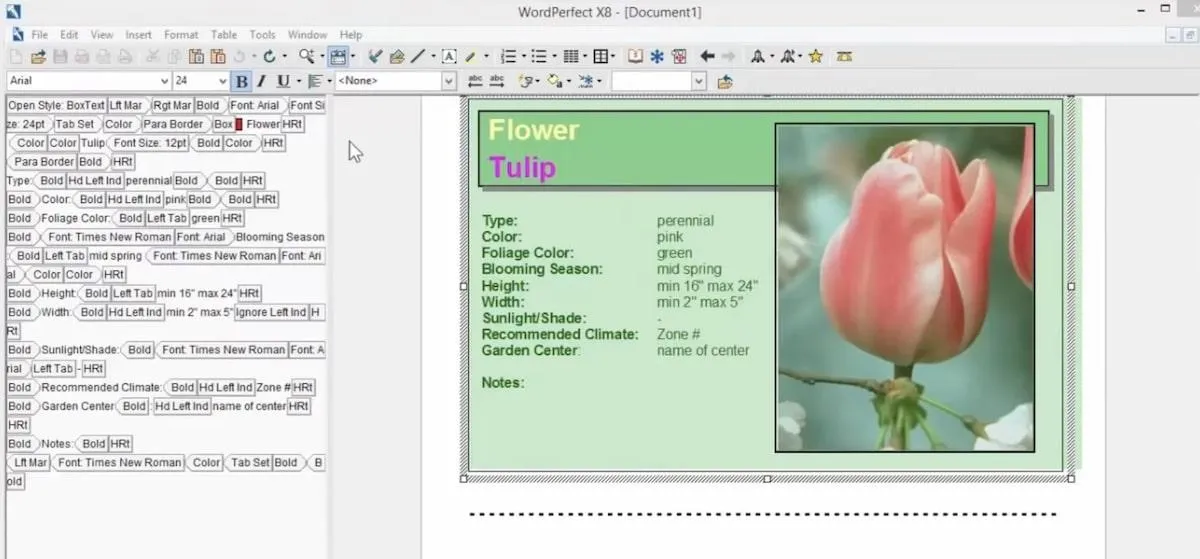Image resolution: width=1200 pixels, height=559 pixels.
Task: Click the Back arrow icon
Action: pos(707,57)
